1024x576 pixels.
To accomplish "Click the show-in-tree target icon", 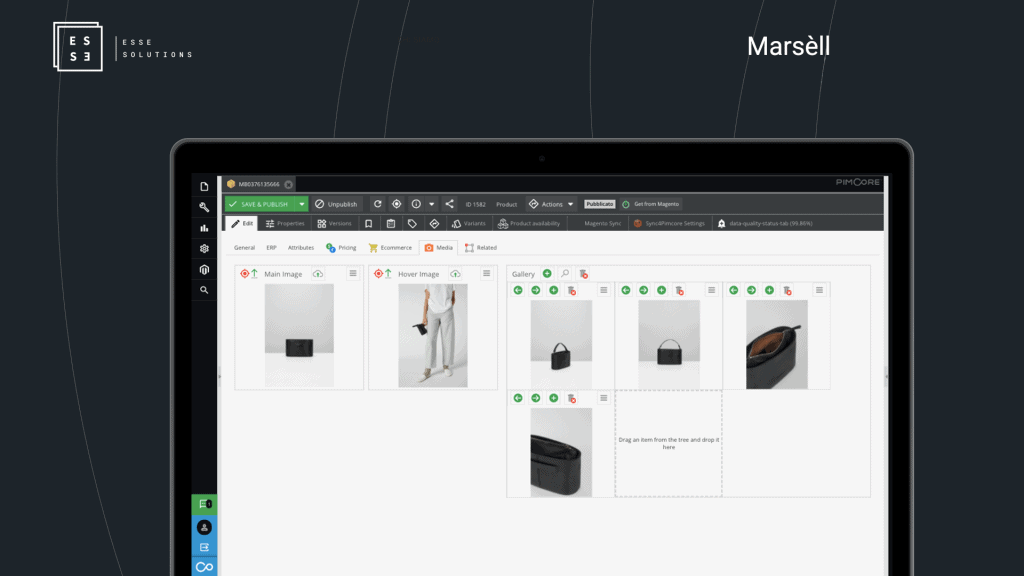I will (396, 204).
